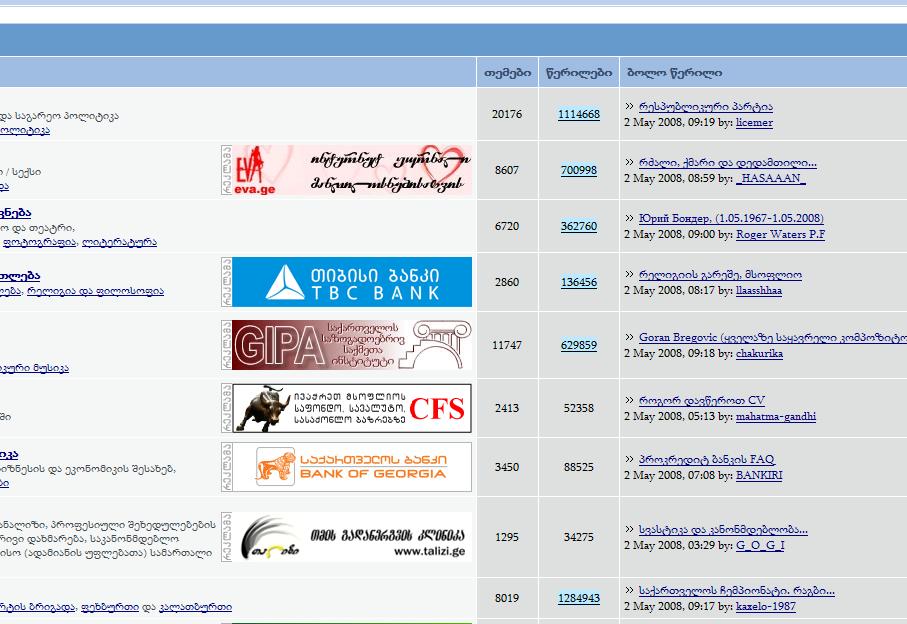Open posts count 1114668 link
The width and height of the screenshot is (907, 624).
click(x=578, y=115)
